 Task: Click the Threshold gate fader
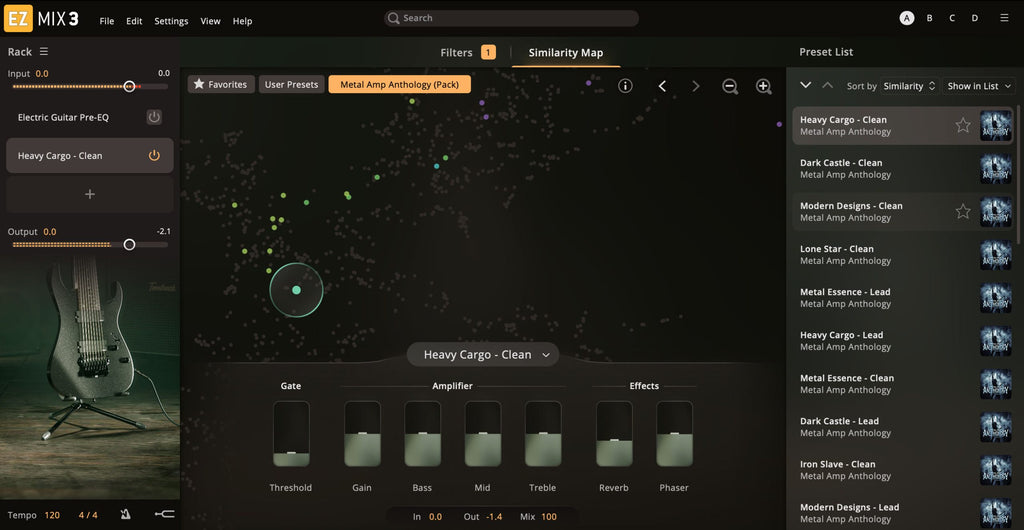coord(291,434)
